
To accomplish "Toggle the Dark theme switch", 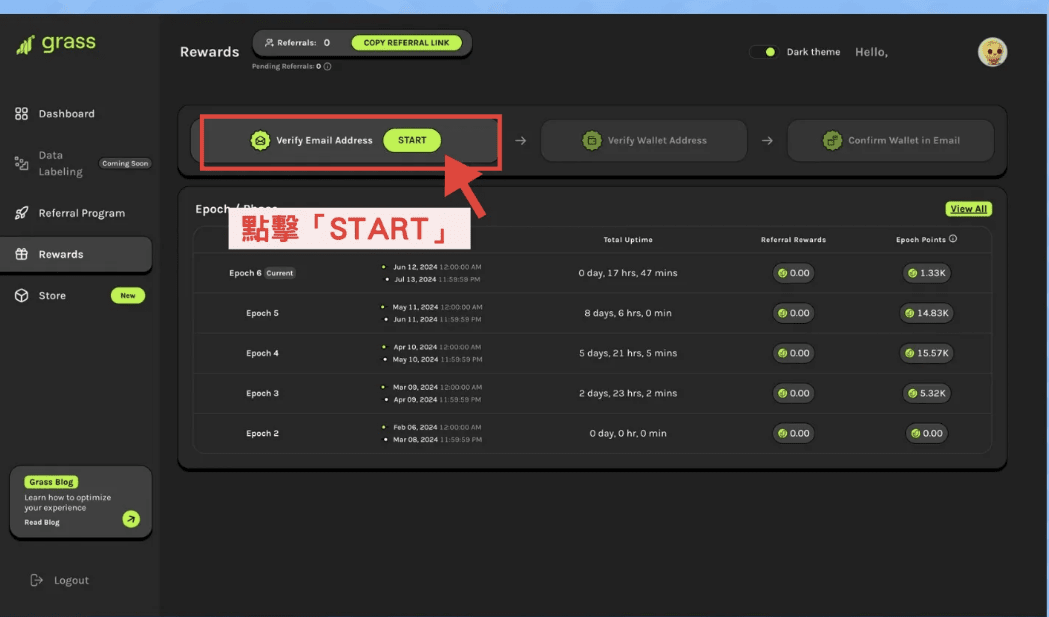I will [x=763, y=52].
